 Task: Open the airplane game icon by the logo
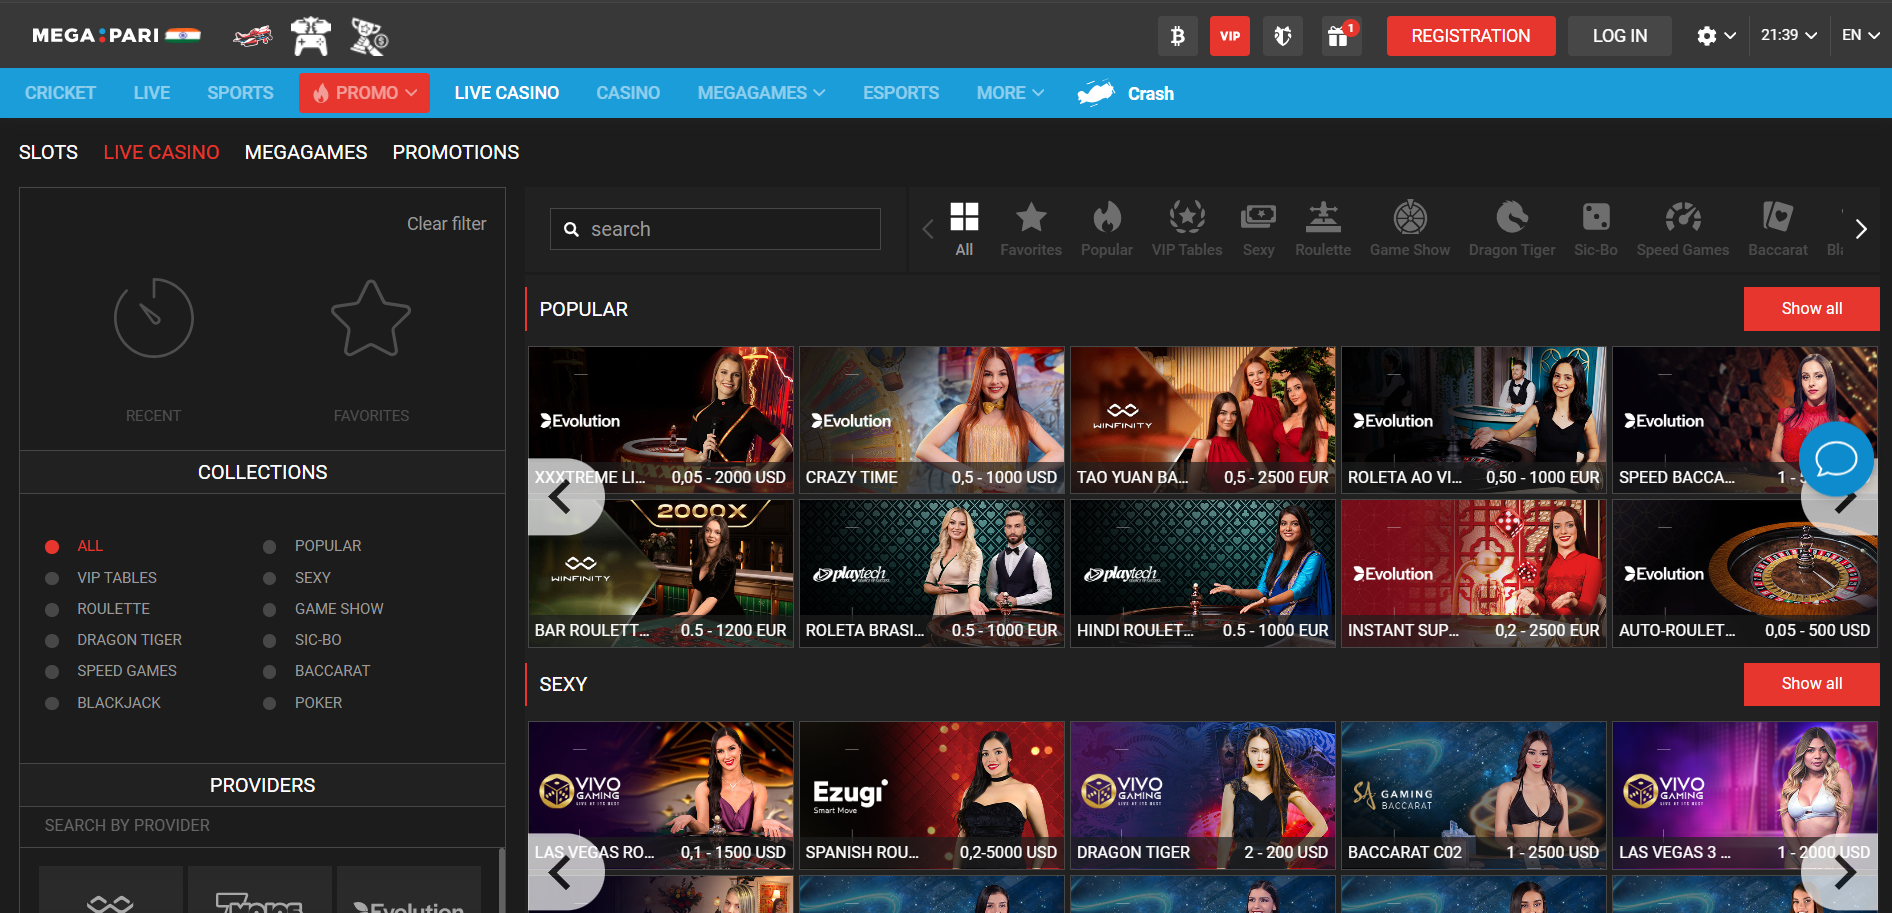pyautogui.click(x=252, y=37)
